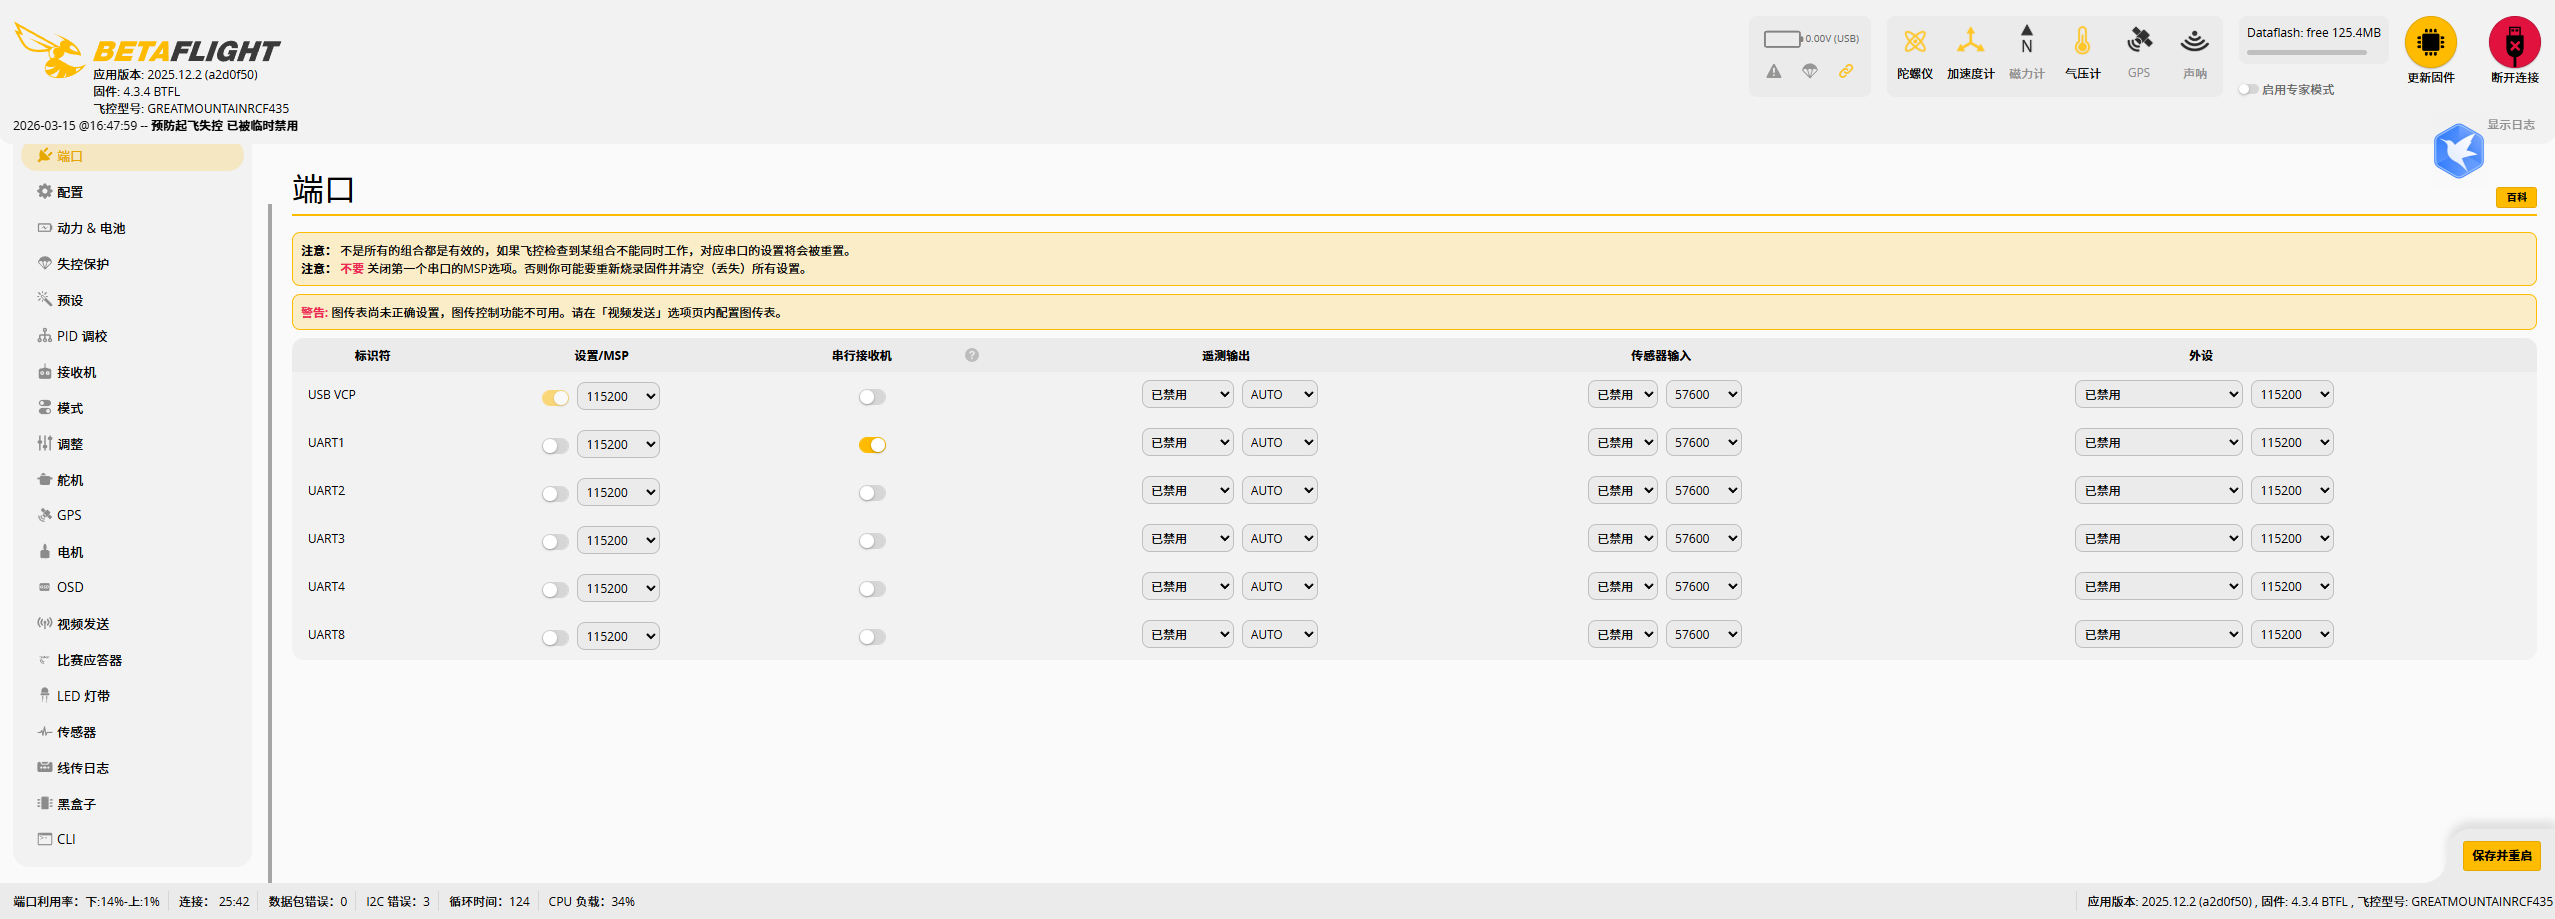Switch to the OSD tab

(132, 587)
